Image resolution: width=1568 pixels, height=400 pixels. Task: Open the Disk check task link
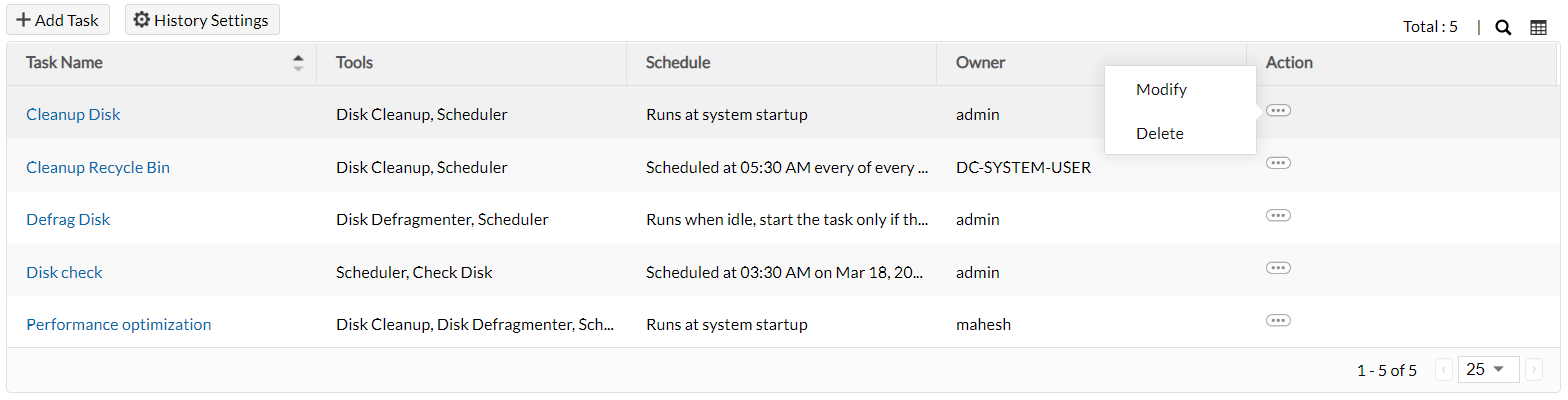point(64,273)
